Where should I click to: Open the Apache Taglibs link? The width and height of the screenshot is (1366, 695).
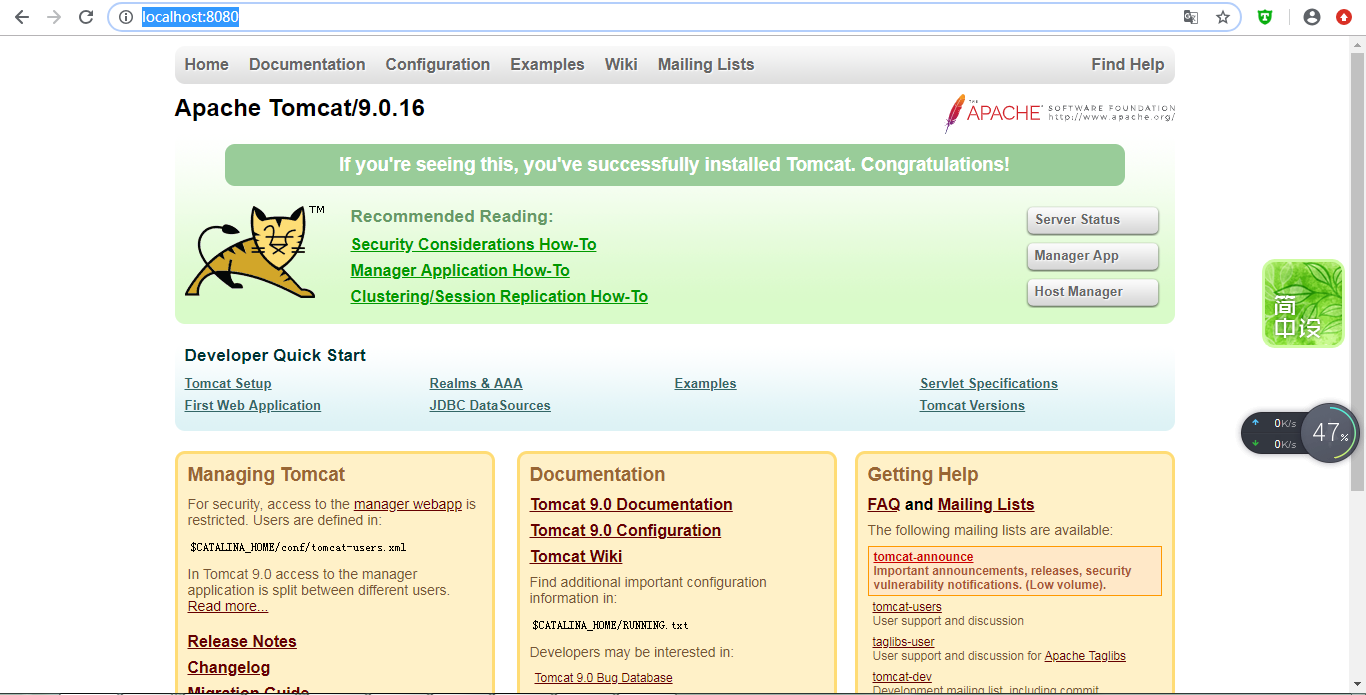coord(1085,656)
